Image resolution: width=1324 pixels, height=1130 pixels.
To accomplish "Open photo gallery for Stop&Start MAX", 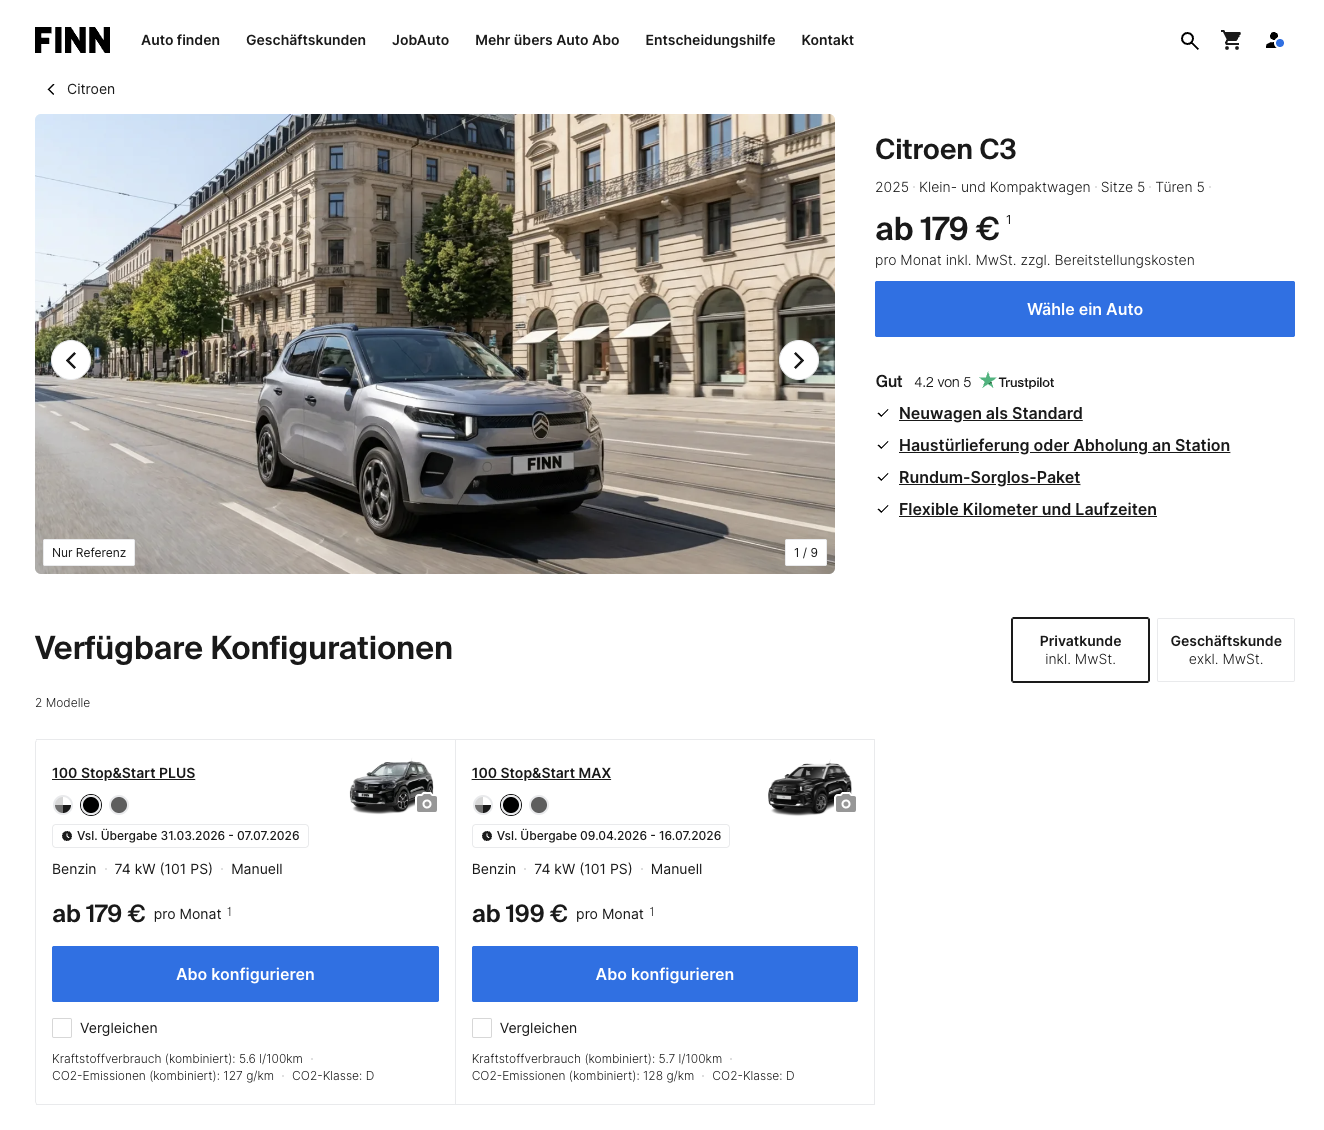I will [x=846, y=804].
